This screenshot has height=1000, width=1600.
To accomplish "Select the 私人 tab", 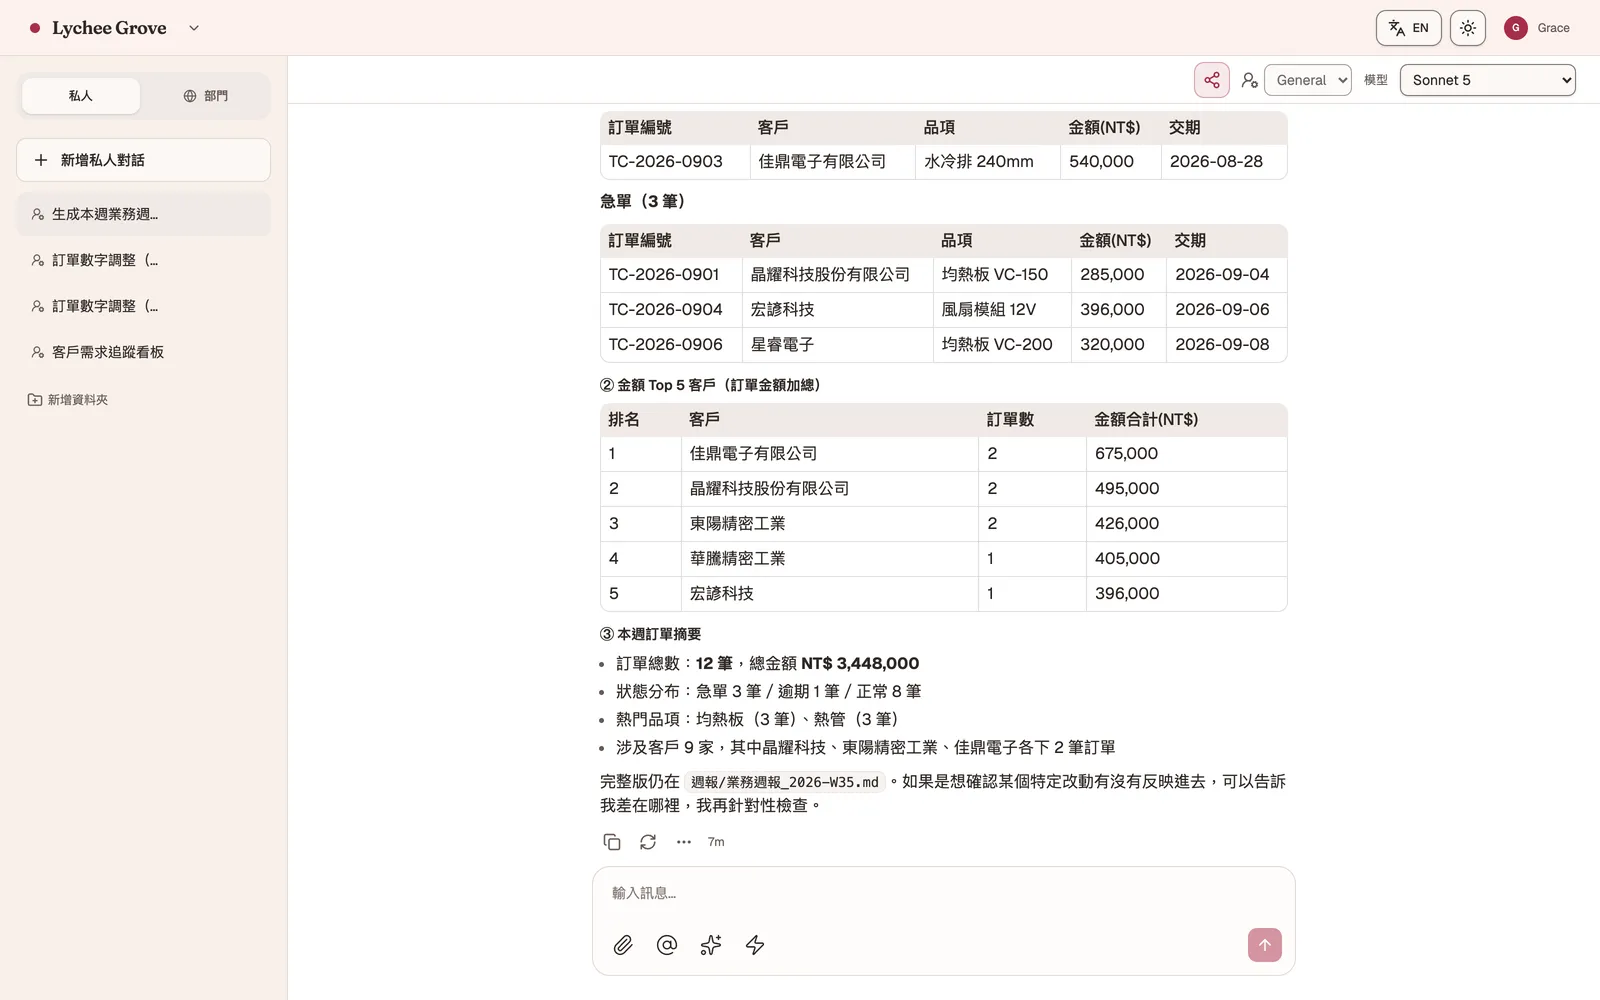I will tap(80, 96).
